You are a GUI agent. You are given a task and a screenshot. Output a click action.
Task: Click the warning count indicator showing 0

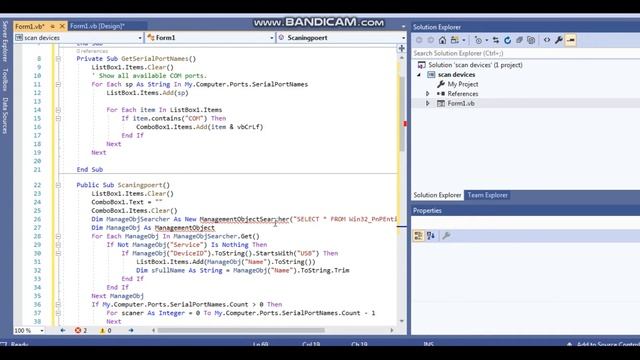(x=106, y=330)
